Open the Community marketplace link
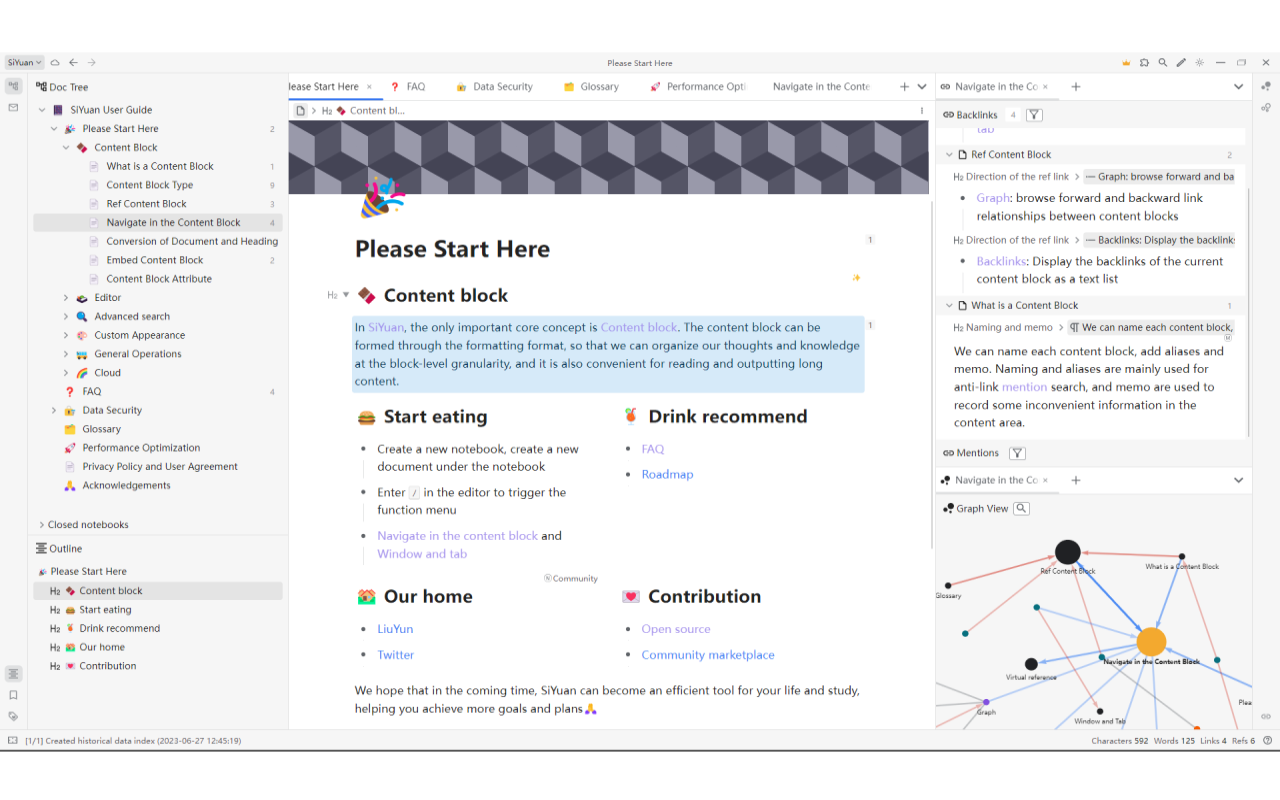 [708, 655]
